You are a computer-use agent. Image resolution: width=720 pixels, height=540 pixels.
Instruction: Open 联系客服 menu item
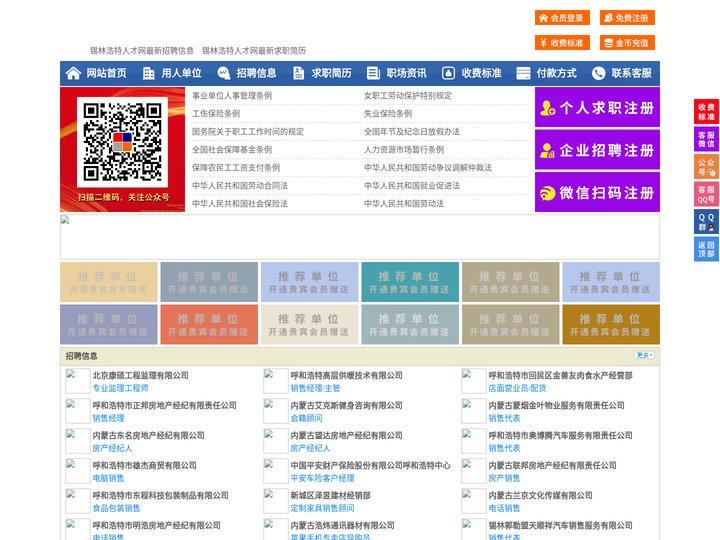(x=631, y=73)
